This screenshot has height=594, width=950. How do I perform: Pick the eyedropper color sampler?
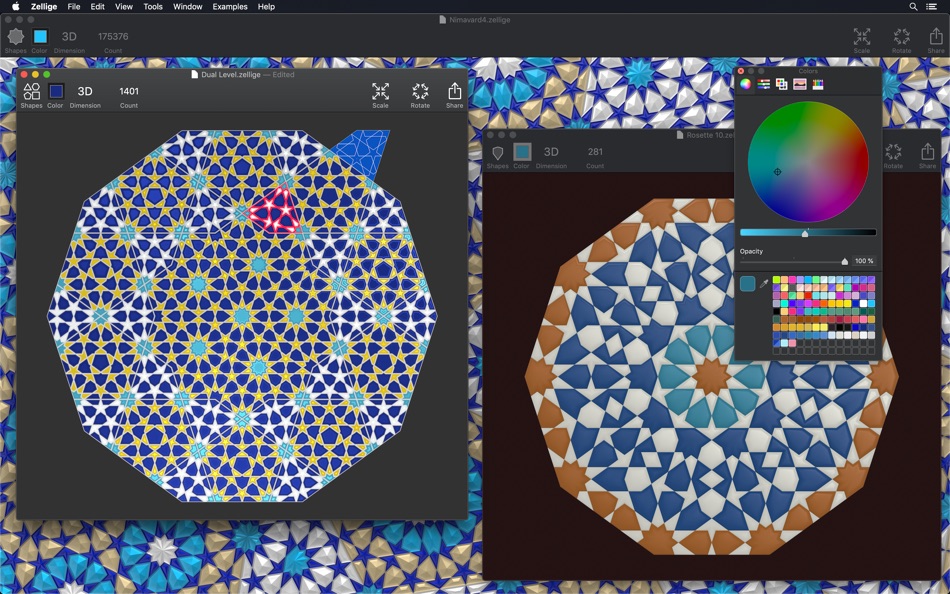pos(764,283)
